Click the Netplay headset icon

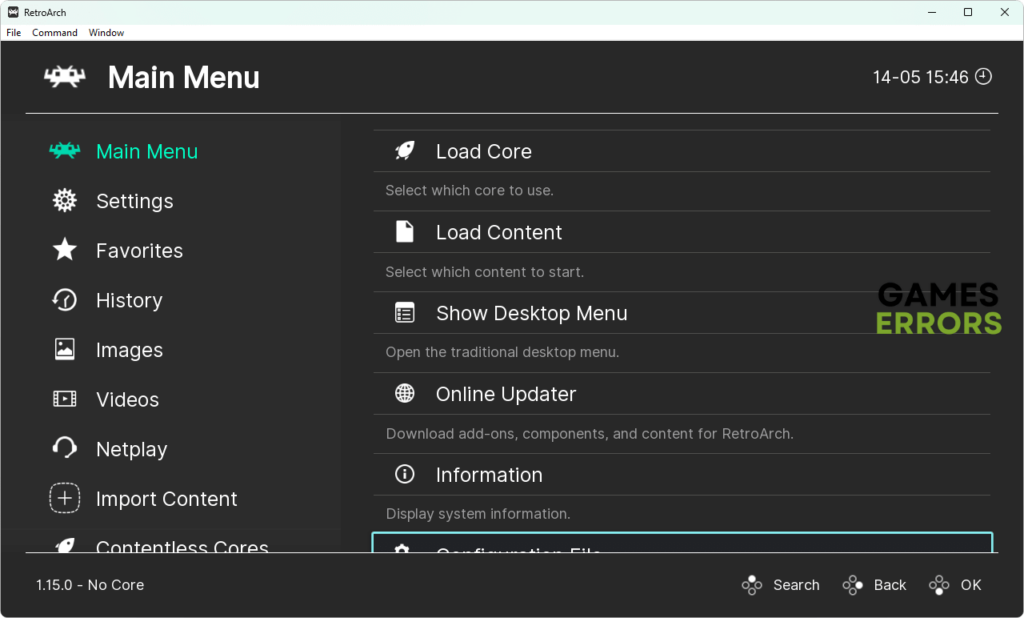pos(65,449)
